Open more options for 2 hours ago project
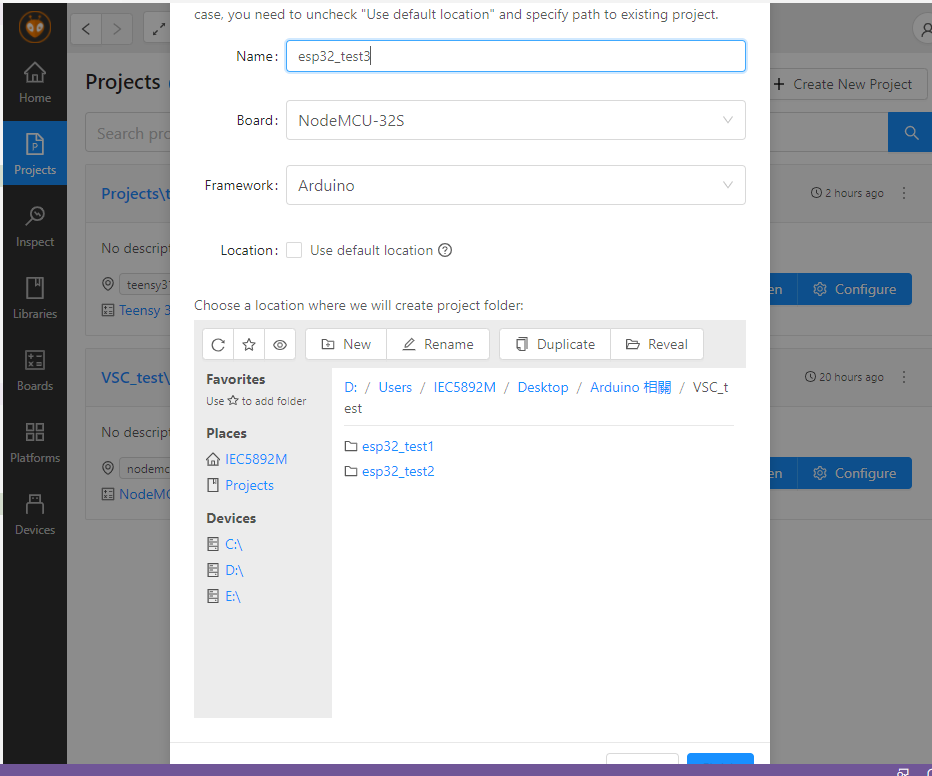Image resolution: width=932 pixels, height=776 pixels. (903, 193)
